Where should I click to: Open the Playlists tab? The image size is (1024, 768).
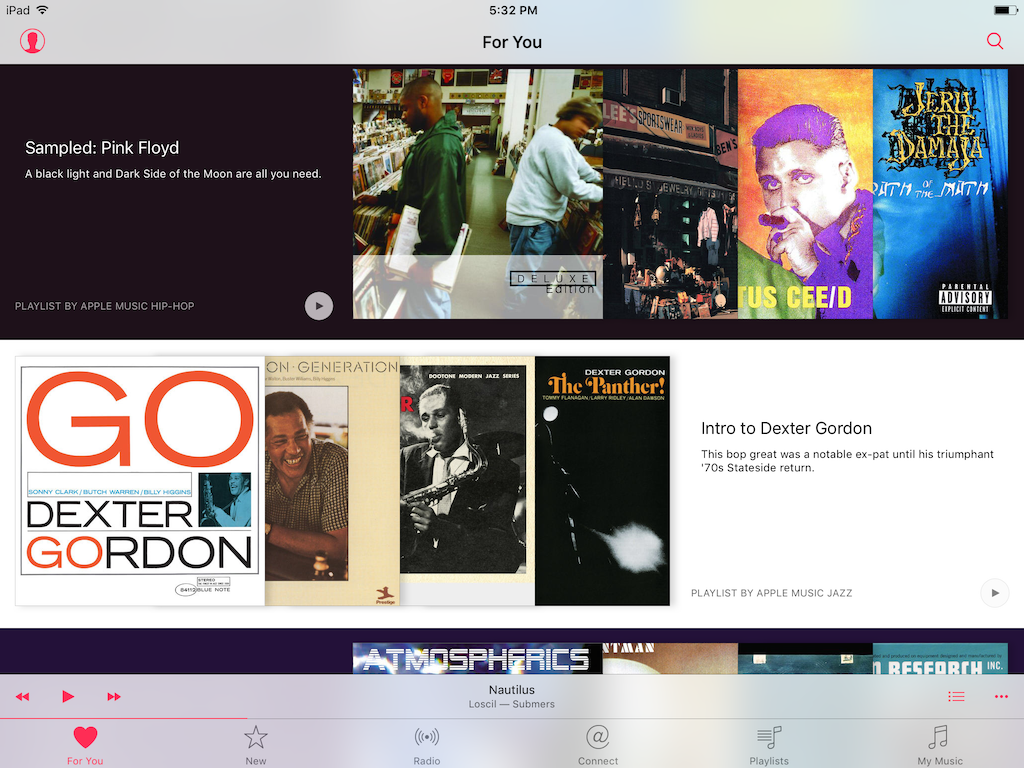[769, 745]
